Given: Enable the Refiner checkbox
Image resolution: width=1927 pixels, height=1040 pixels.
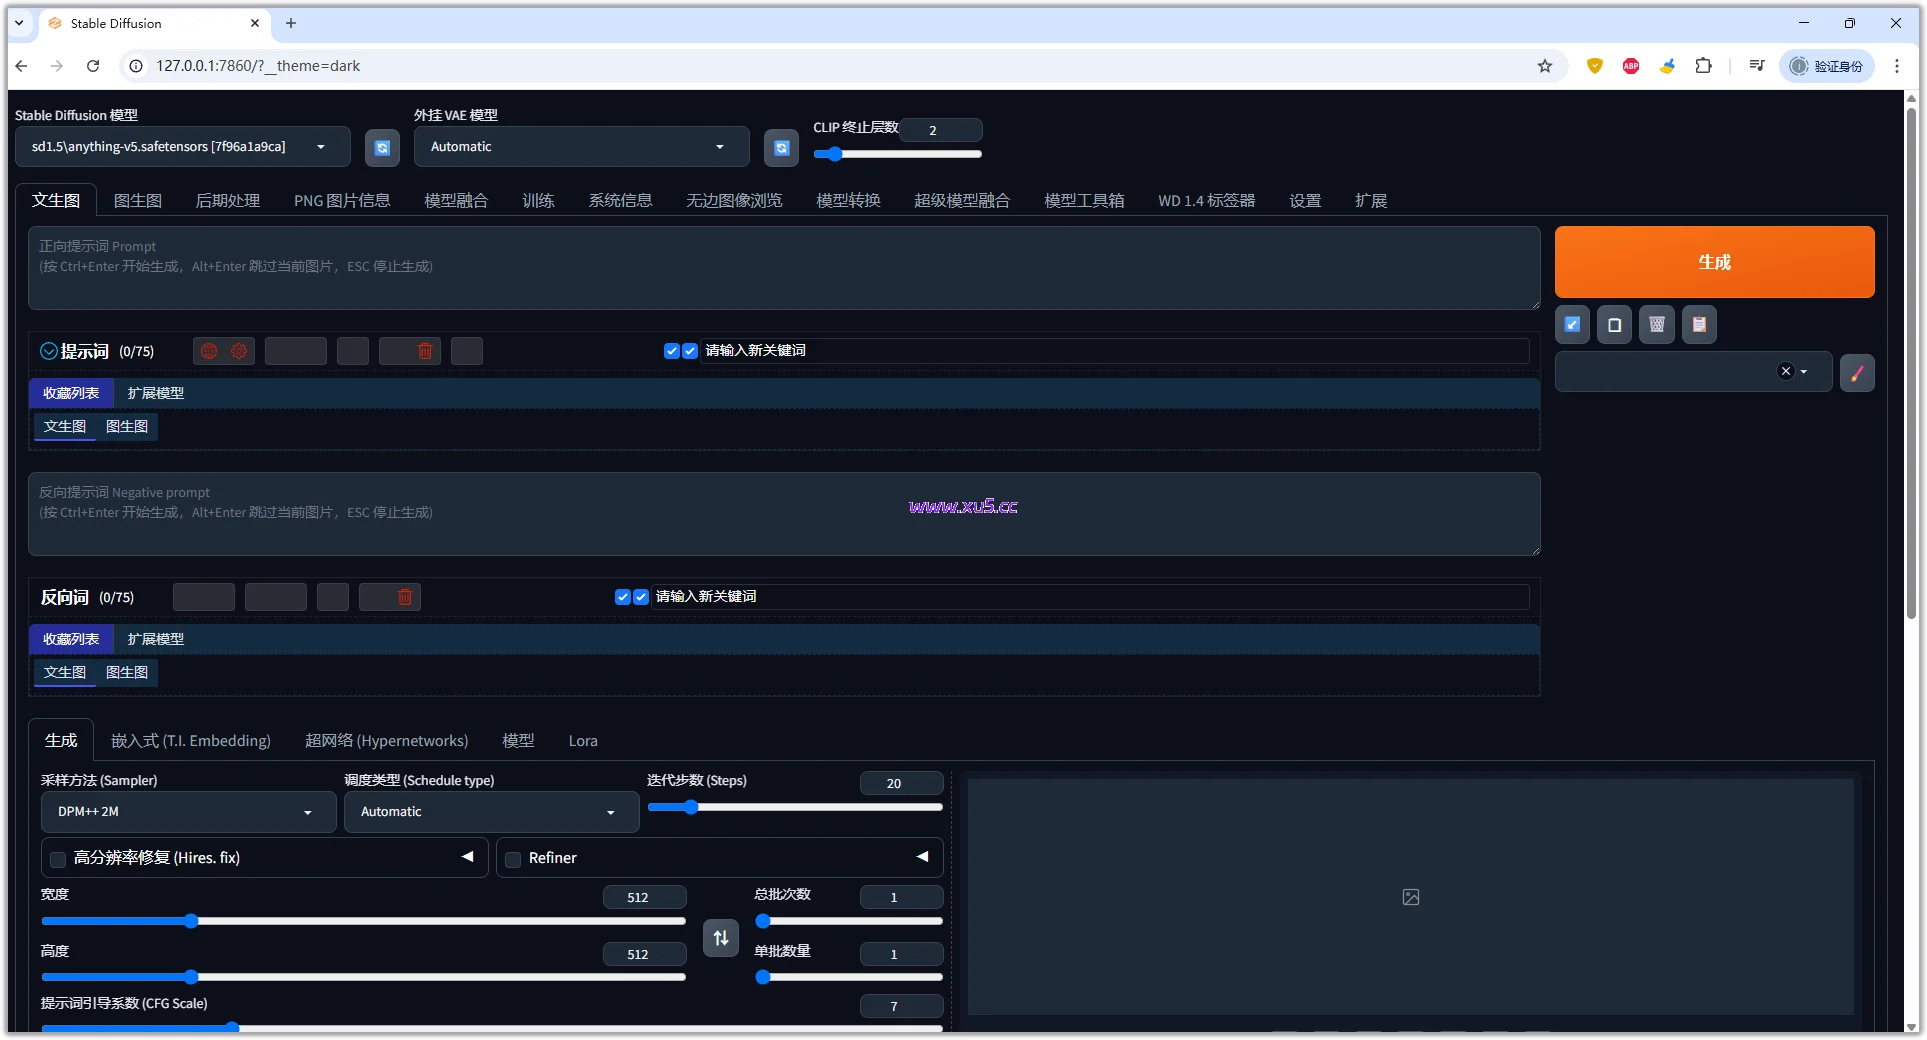Looking at the screenshot, I should pyautogui.click(x=513, y=859).
